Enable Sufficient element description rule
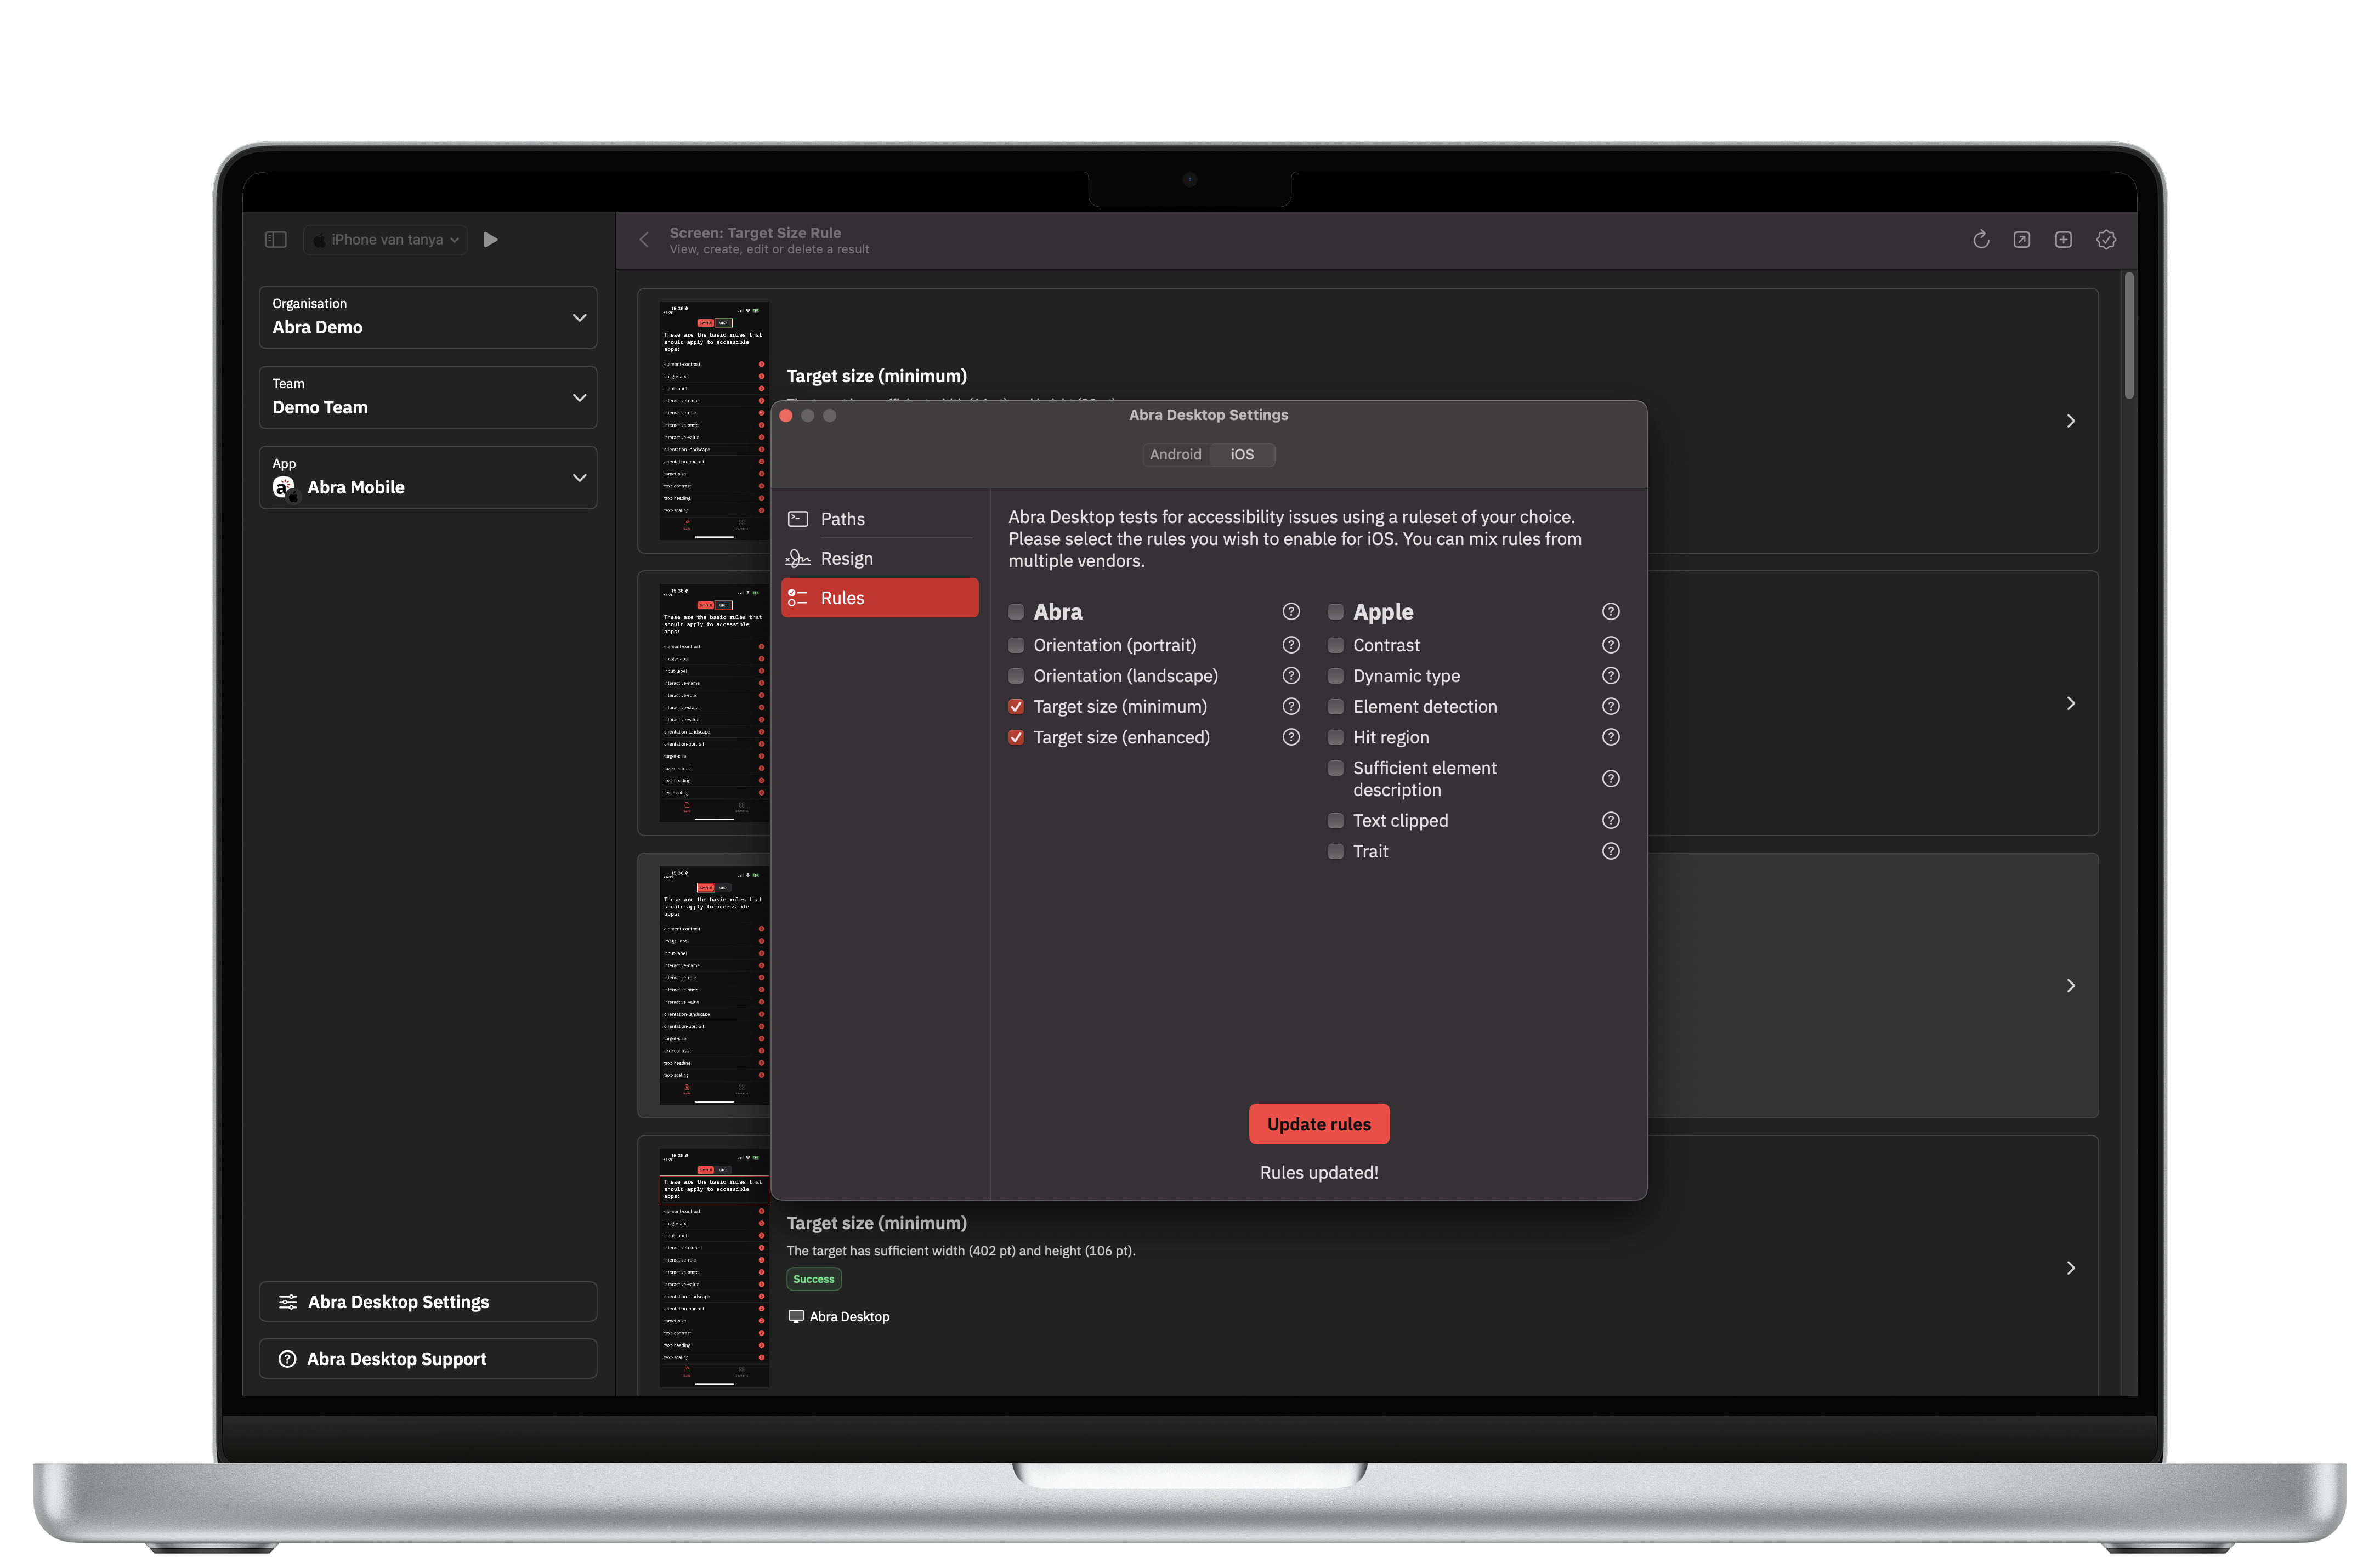 pyautogui.click(x=1336, y=768)
